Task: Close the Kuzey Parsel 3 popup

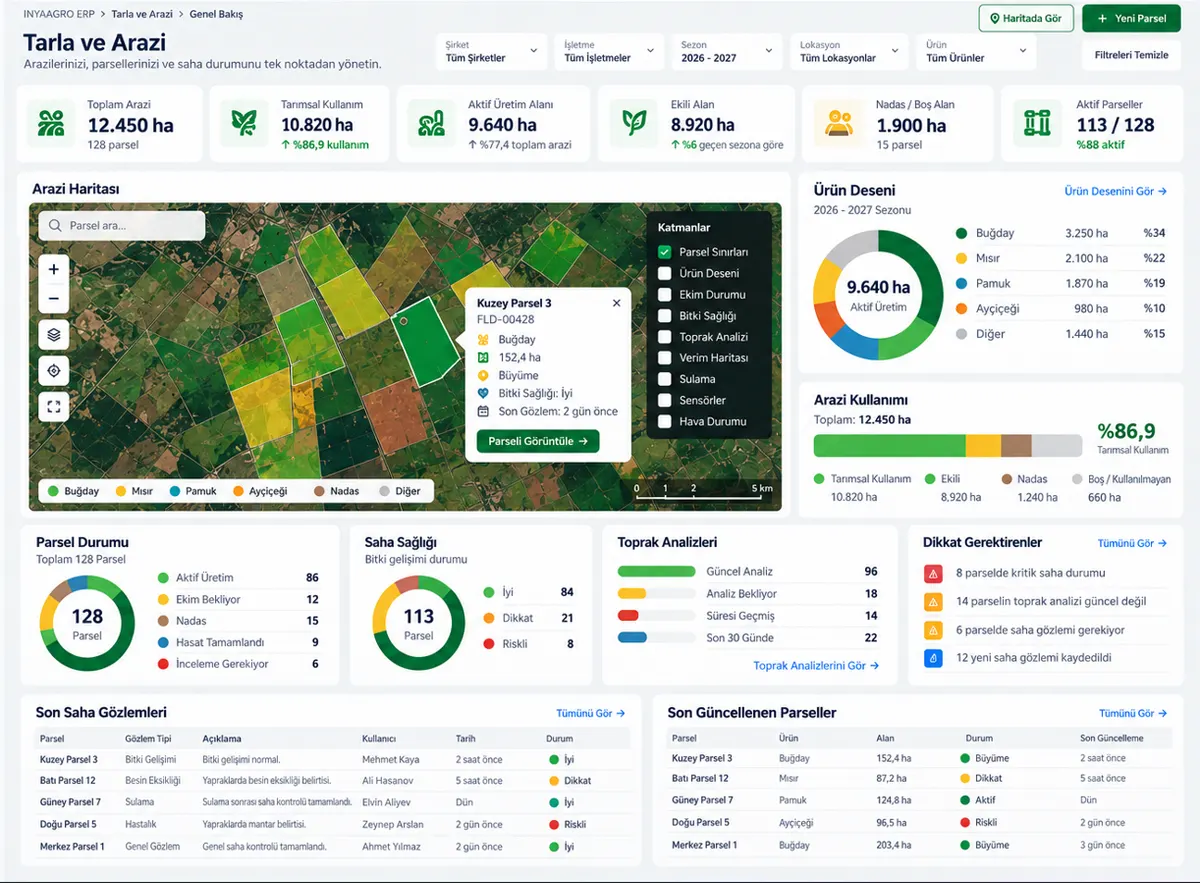Action: point(616,303)
